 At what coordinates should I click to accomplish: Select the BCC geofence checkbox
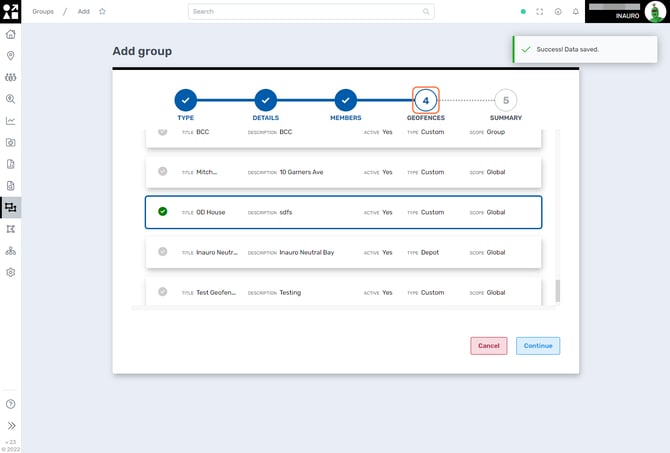(x=162, y=132)
